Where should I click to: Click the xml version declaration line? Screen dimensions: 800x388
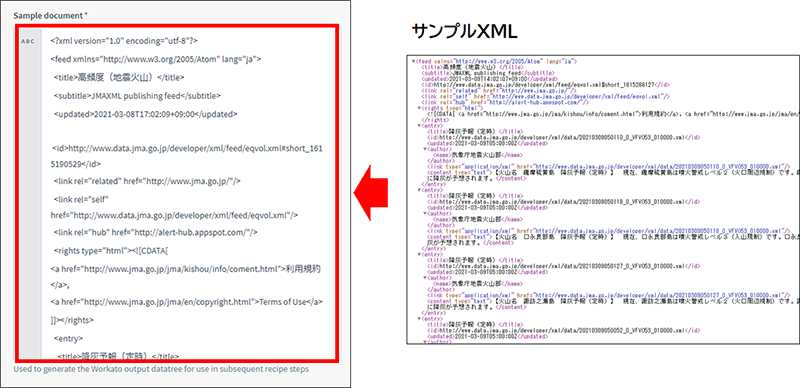coord(124,41)
